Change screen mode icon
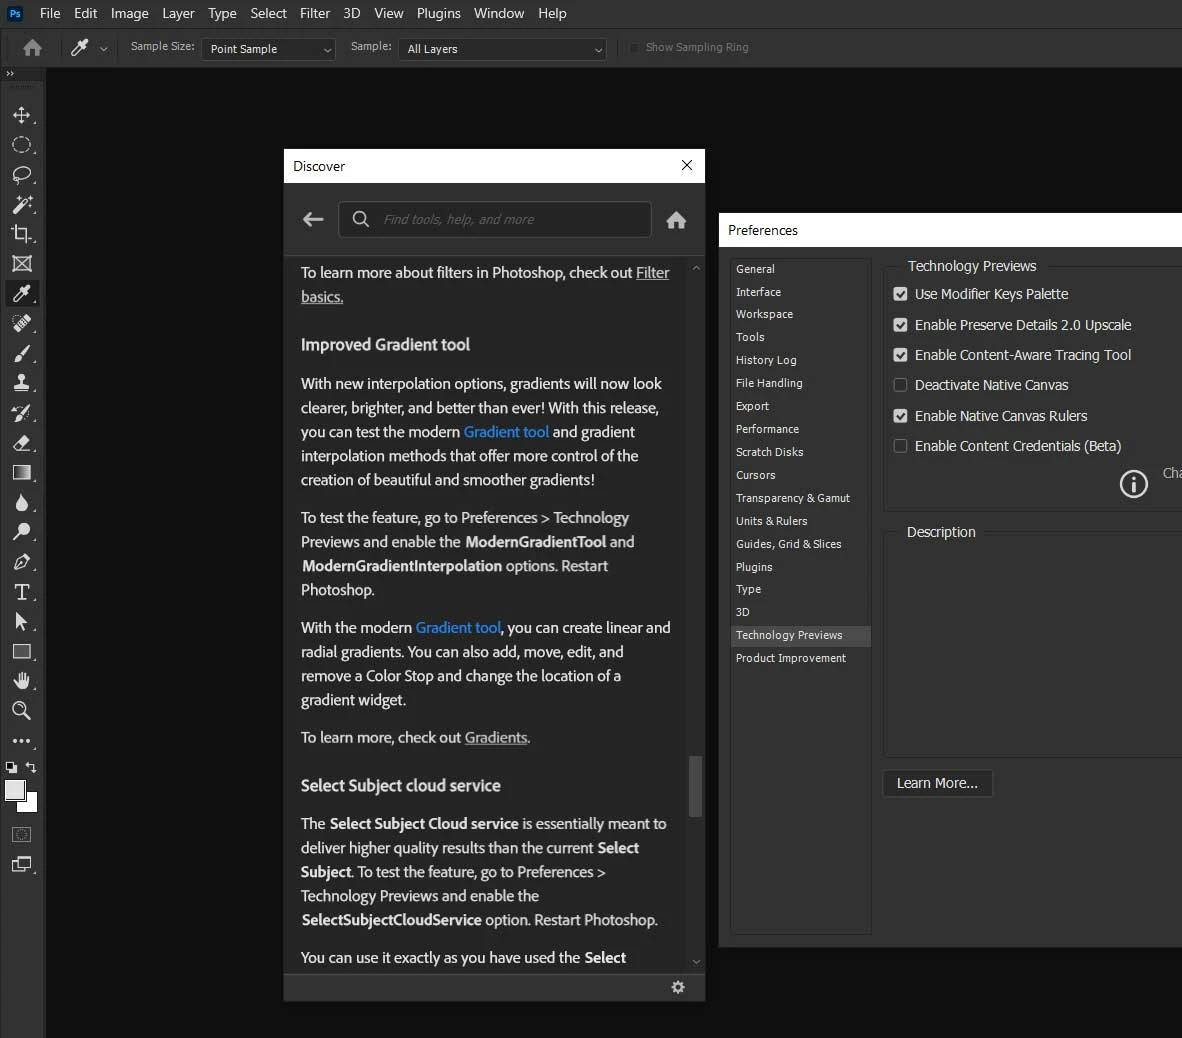This screenshot has height=1038, width=1182. (22, 865)
